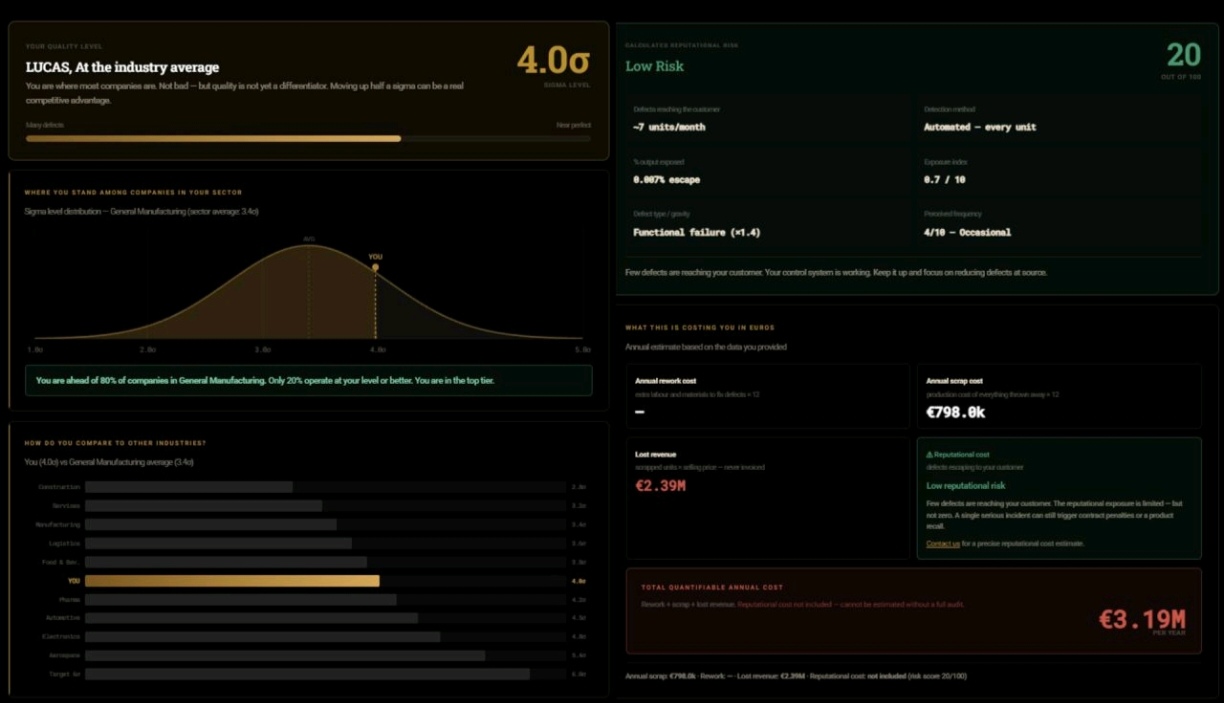Select the gold YOU bar in industry chart
The width and height of the screenshot is (1224, 703).
[232, 580]
